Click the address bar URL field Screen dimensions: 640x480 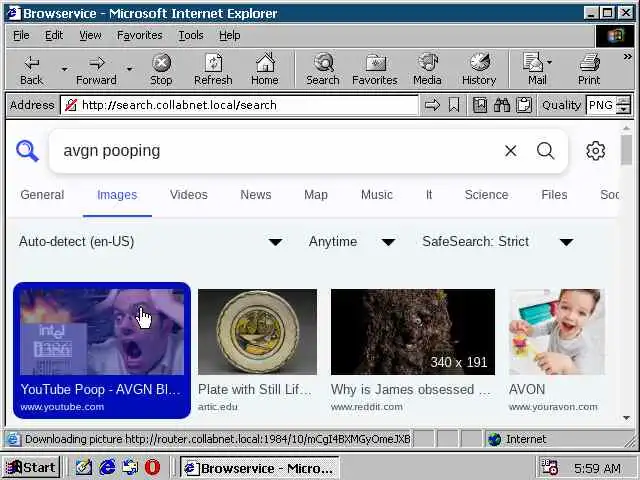tap(239, 105)
